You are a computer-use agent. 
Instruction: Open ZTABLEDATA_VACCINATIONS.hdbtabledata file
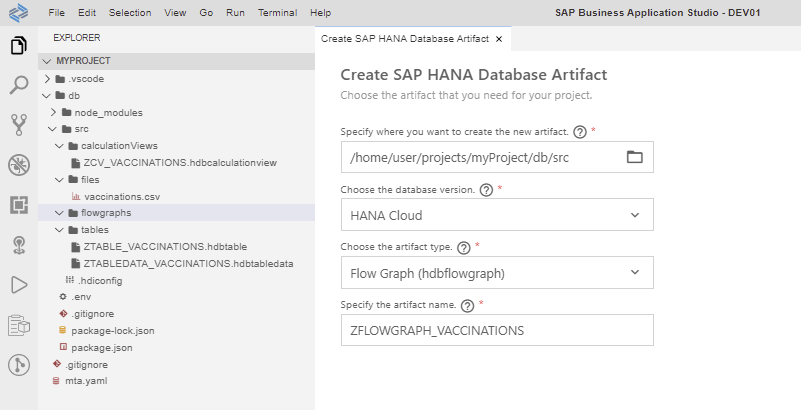[188, 263]
